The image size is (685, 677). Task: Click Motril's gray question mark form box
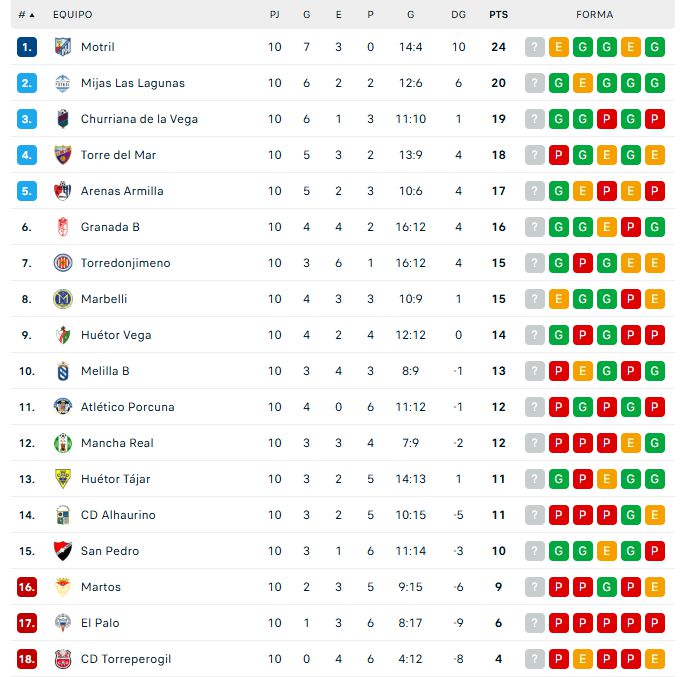pyautogui.click(x=535, y=47)
